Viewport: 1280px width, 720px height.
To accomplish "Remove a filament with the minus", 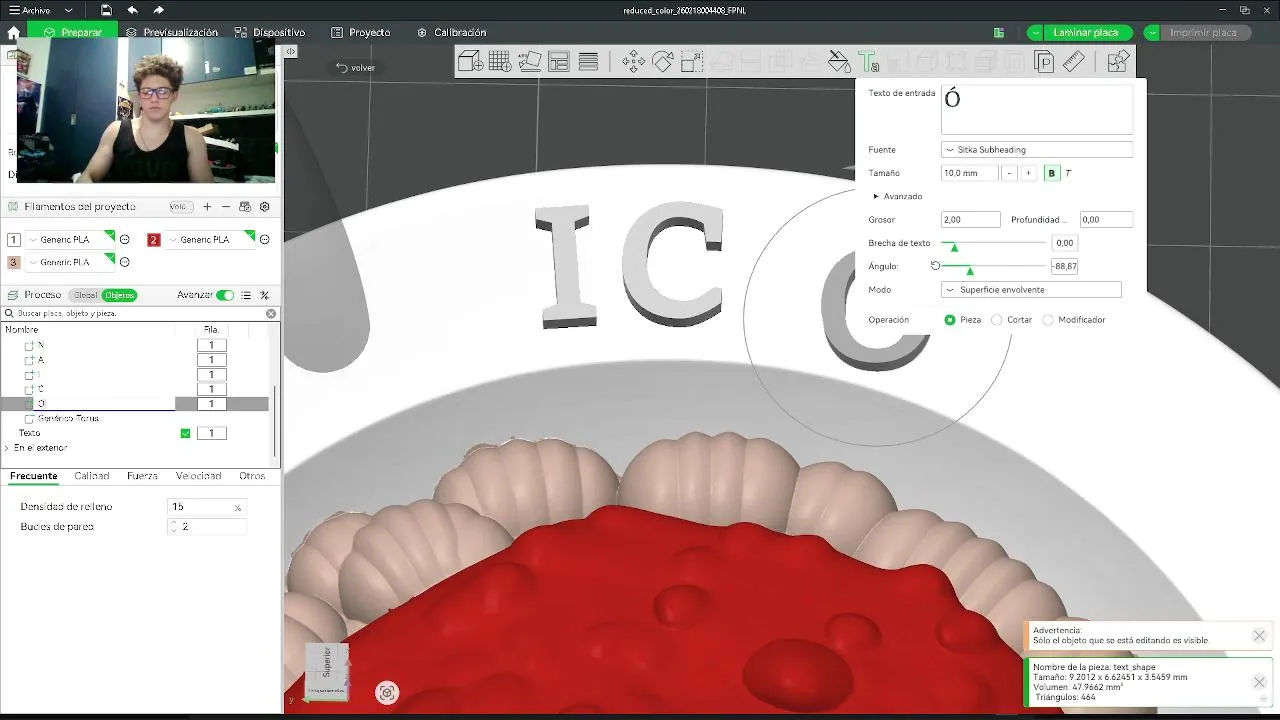I will (226, 207).
